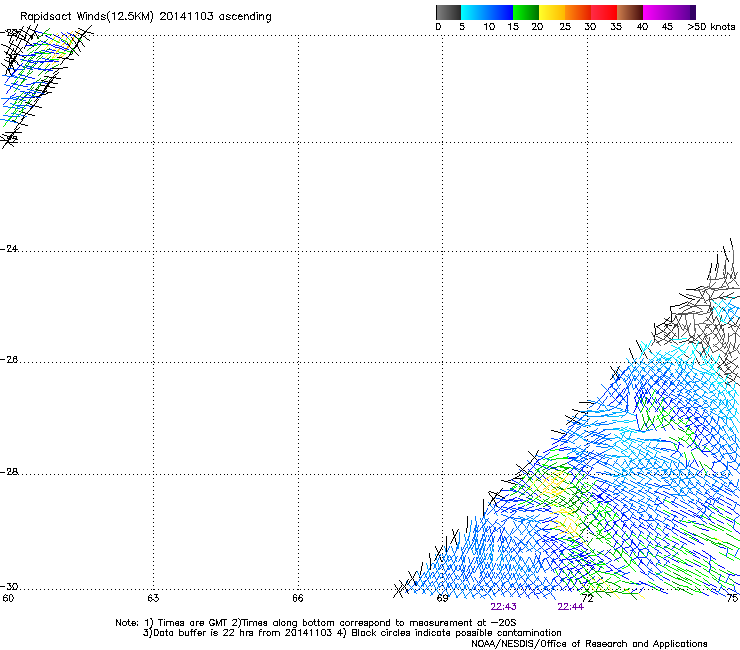This screenshot has height=650, width=740.
Task: Click the longitude label '60'
Action: point(8,598)
